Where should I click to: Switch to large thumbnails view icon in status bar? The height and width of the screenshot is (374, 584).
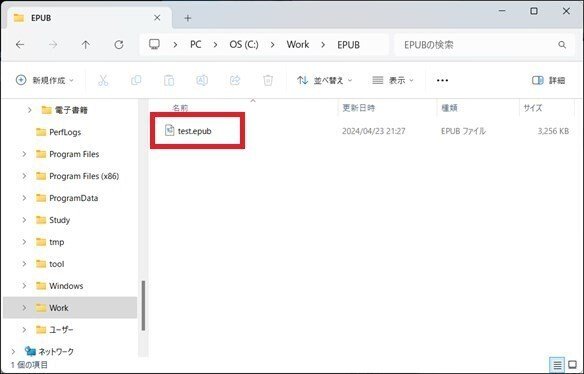click(x=573, y=365)
